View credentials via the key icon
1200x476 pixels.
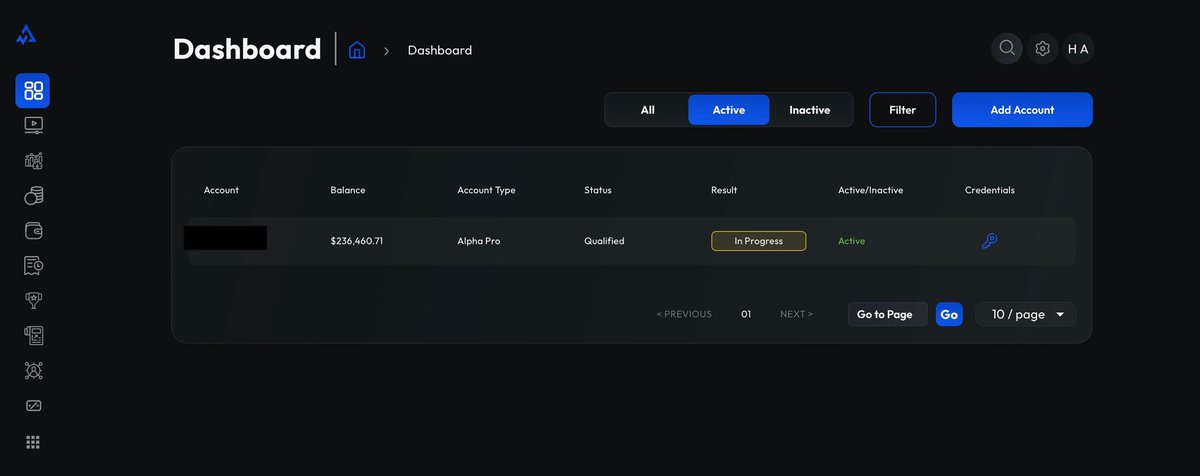(989, 241)
